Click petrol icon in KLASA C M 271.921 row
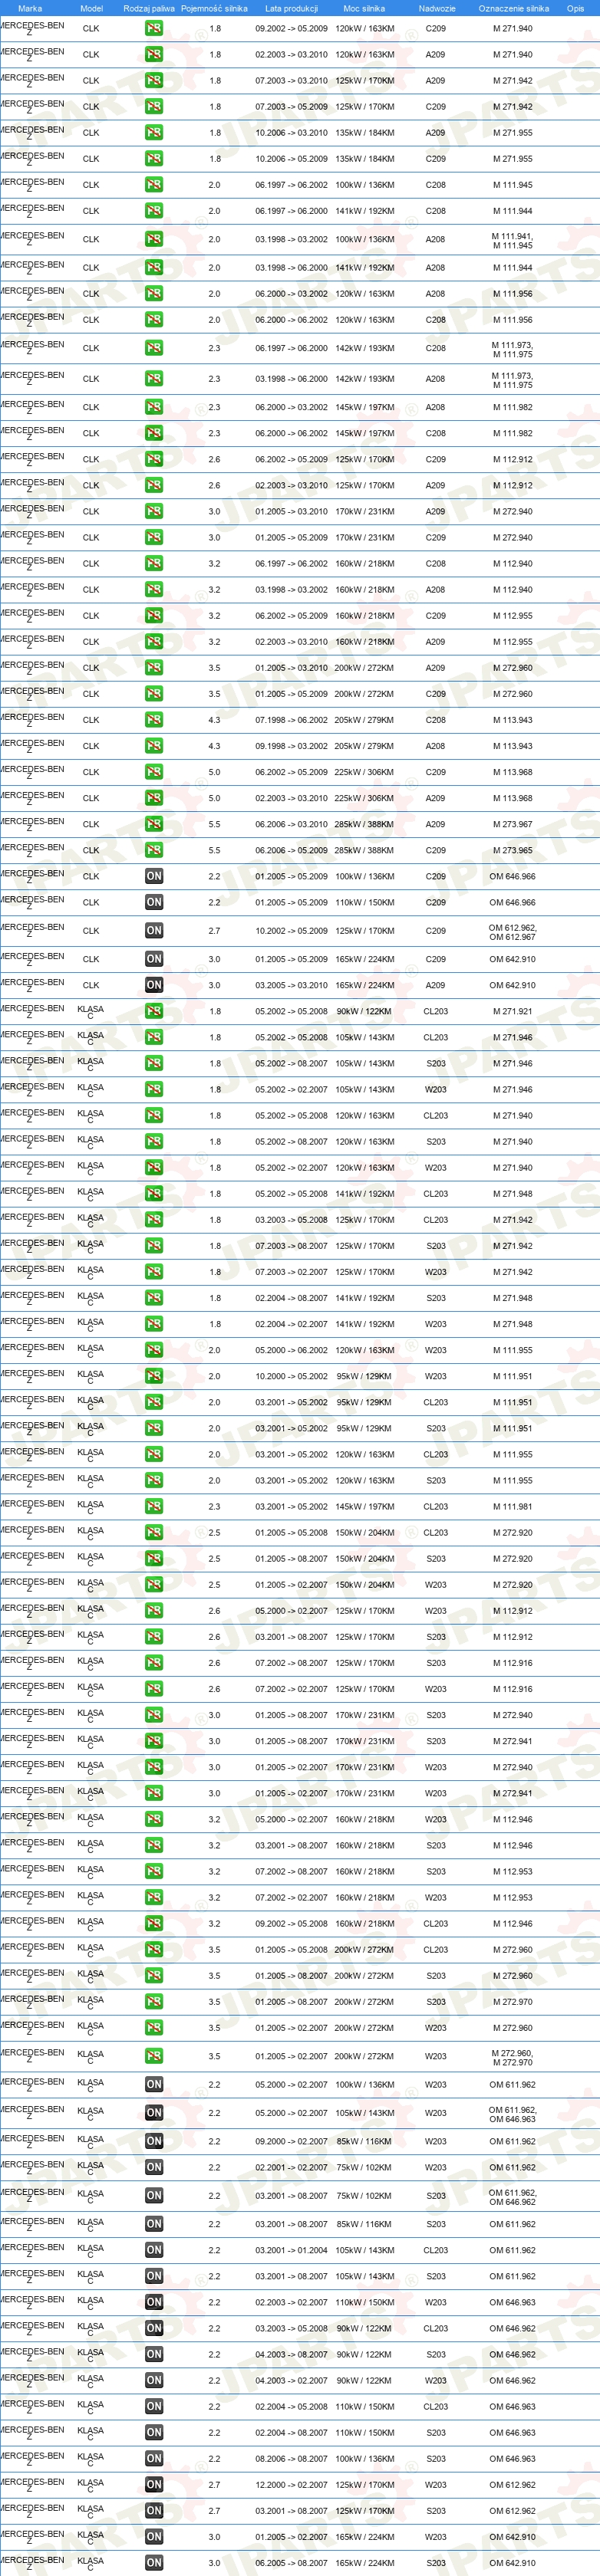 tap(153, 1011)
